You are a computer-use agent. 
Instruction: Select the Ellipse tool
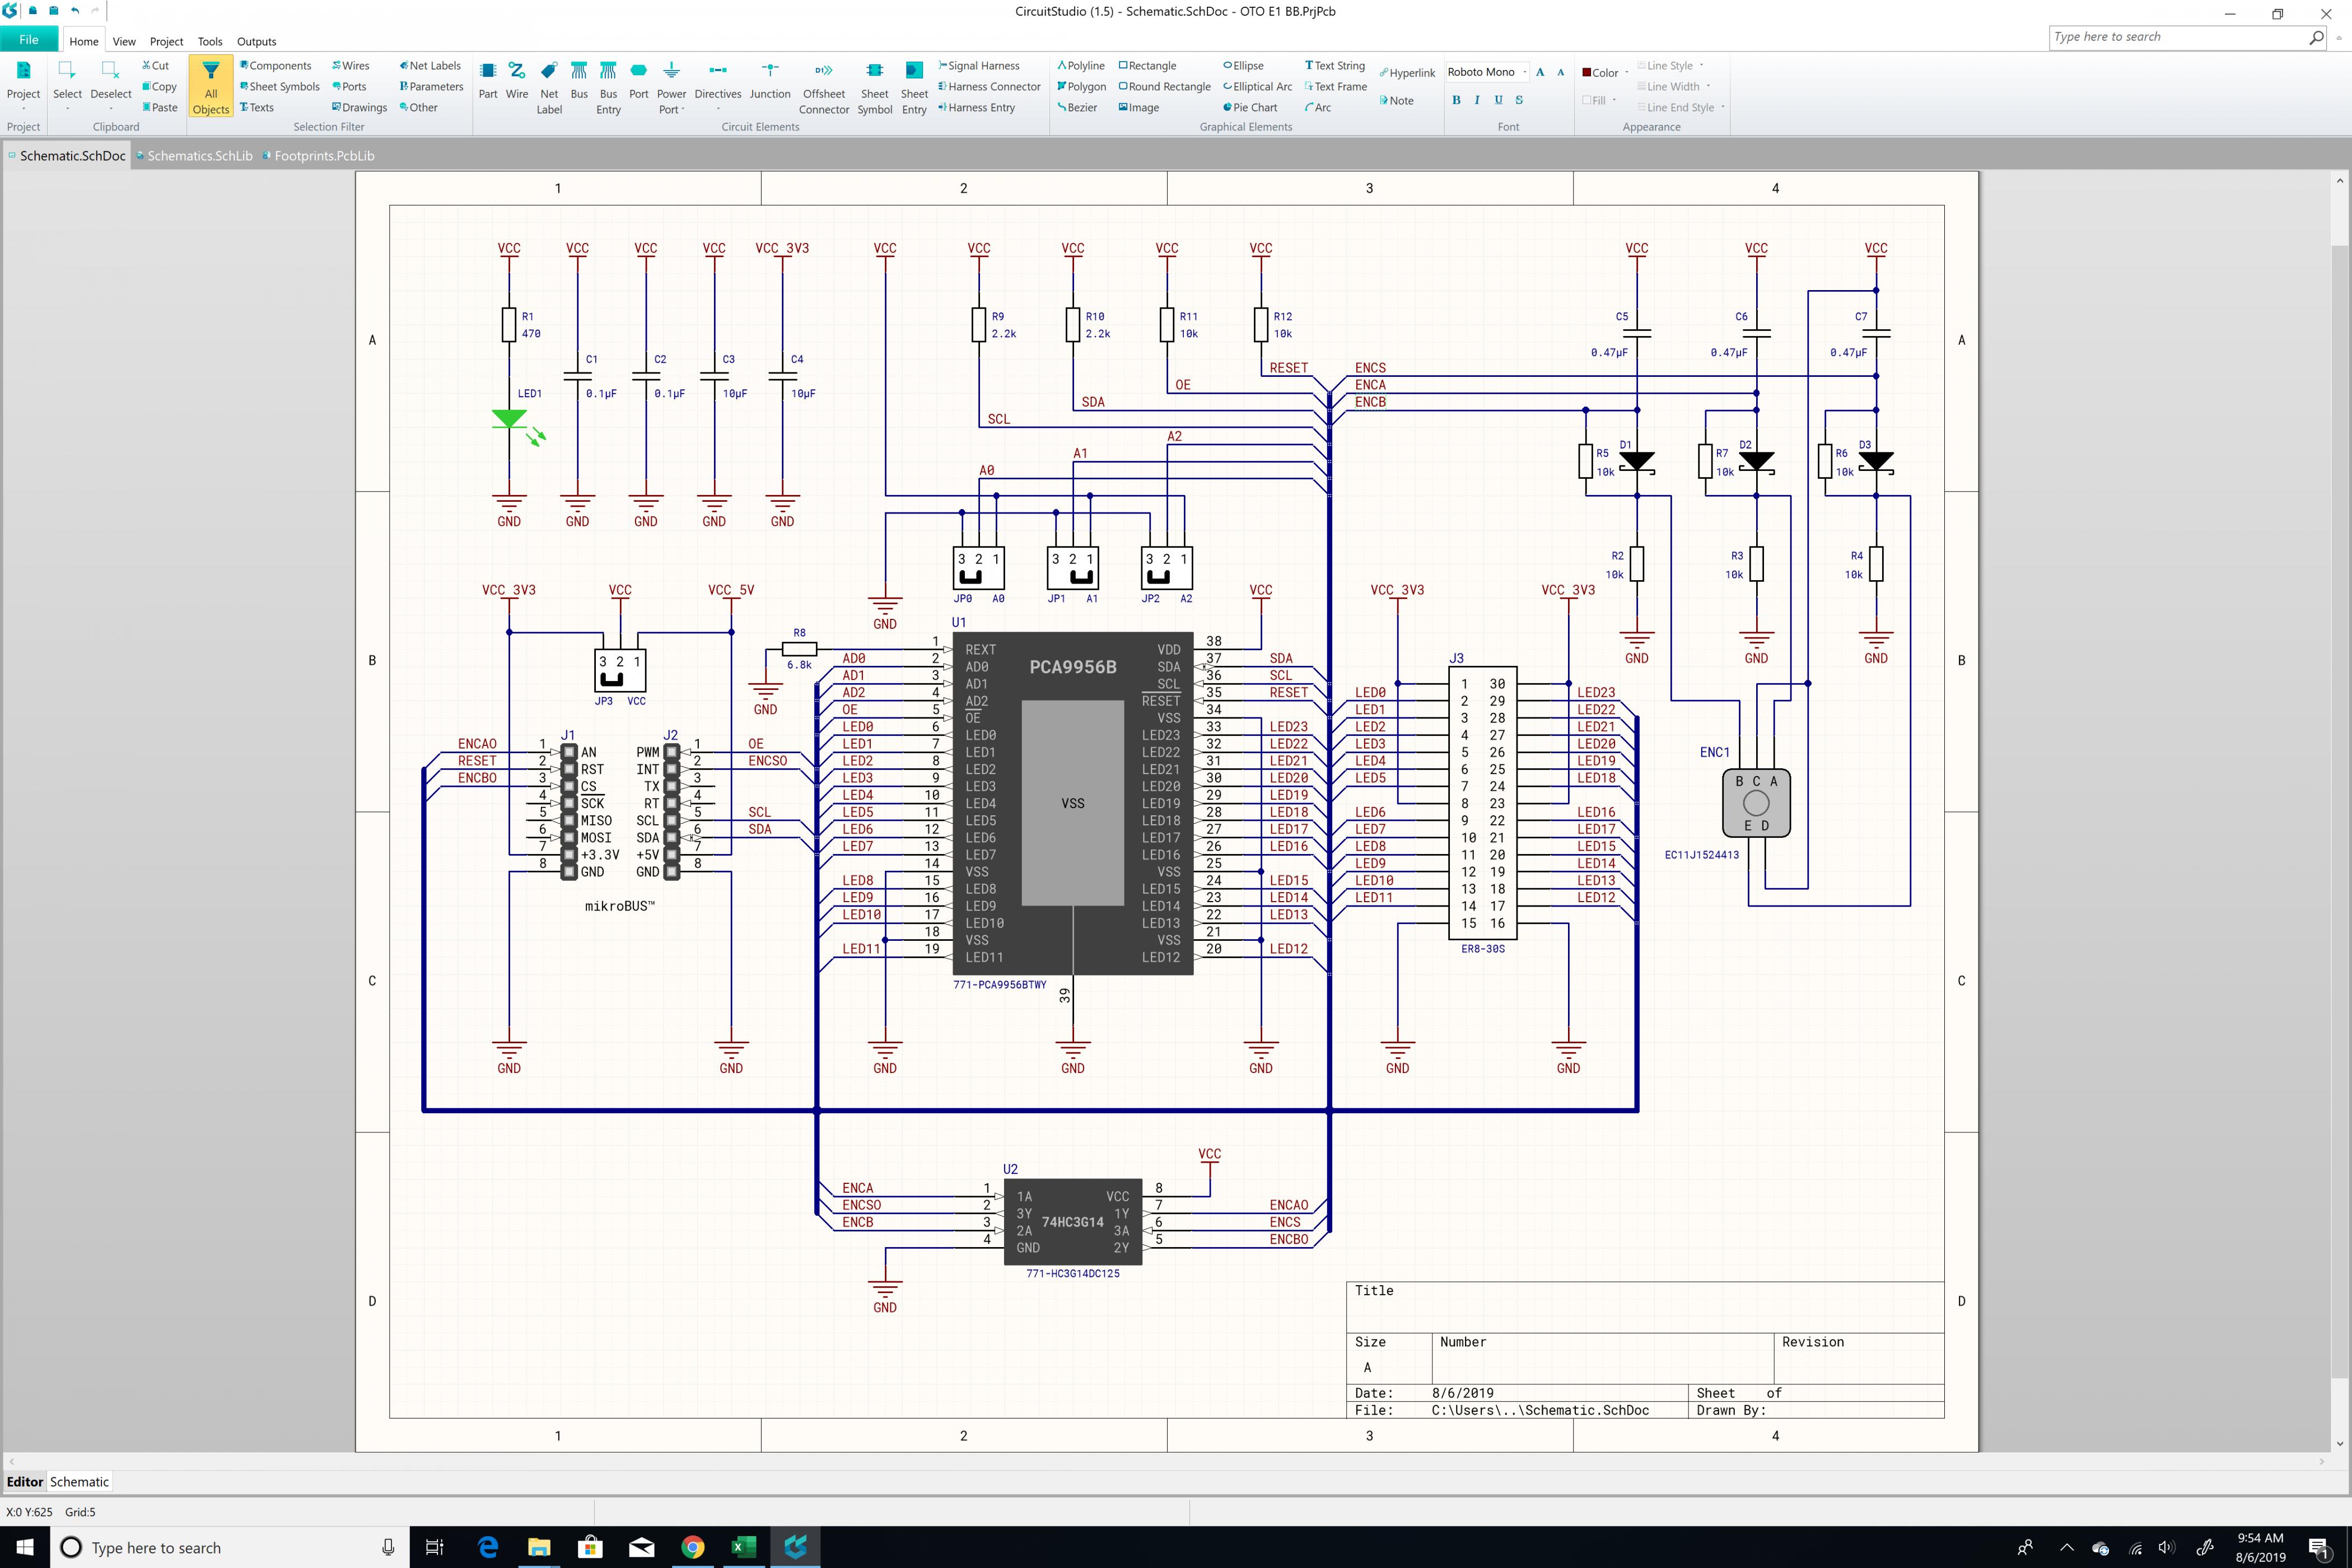[x=1243, y=66]
